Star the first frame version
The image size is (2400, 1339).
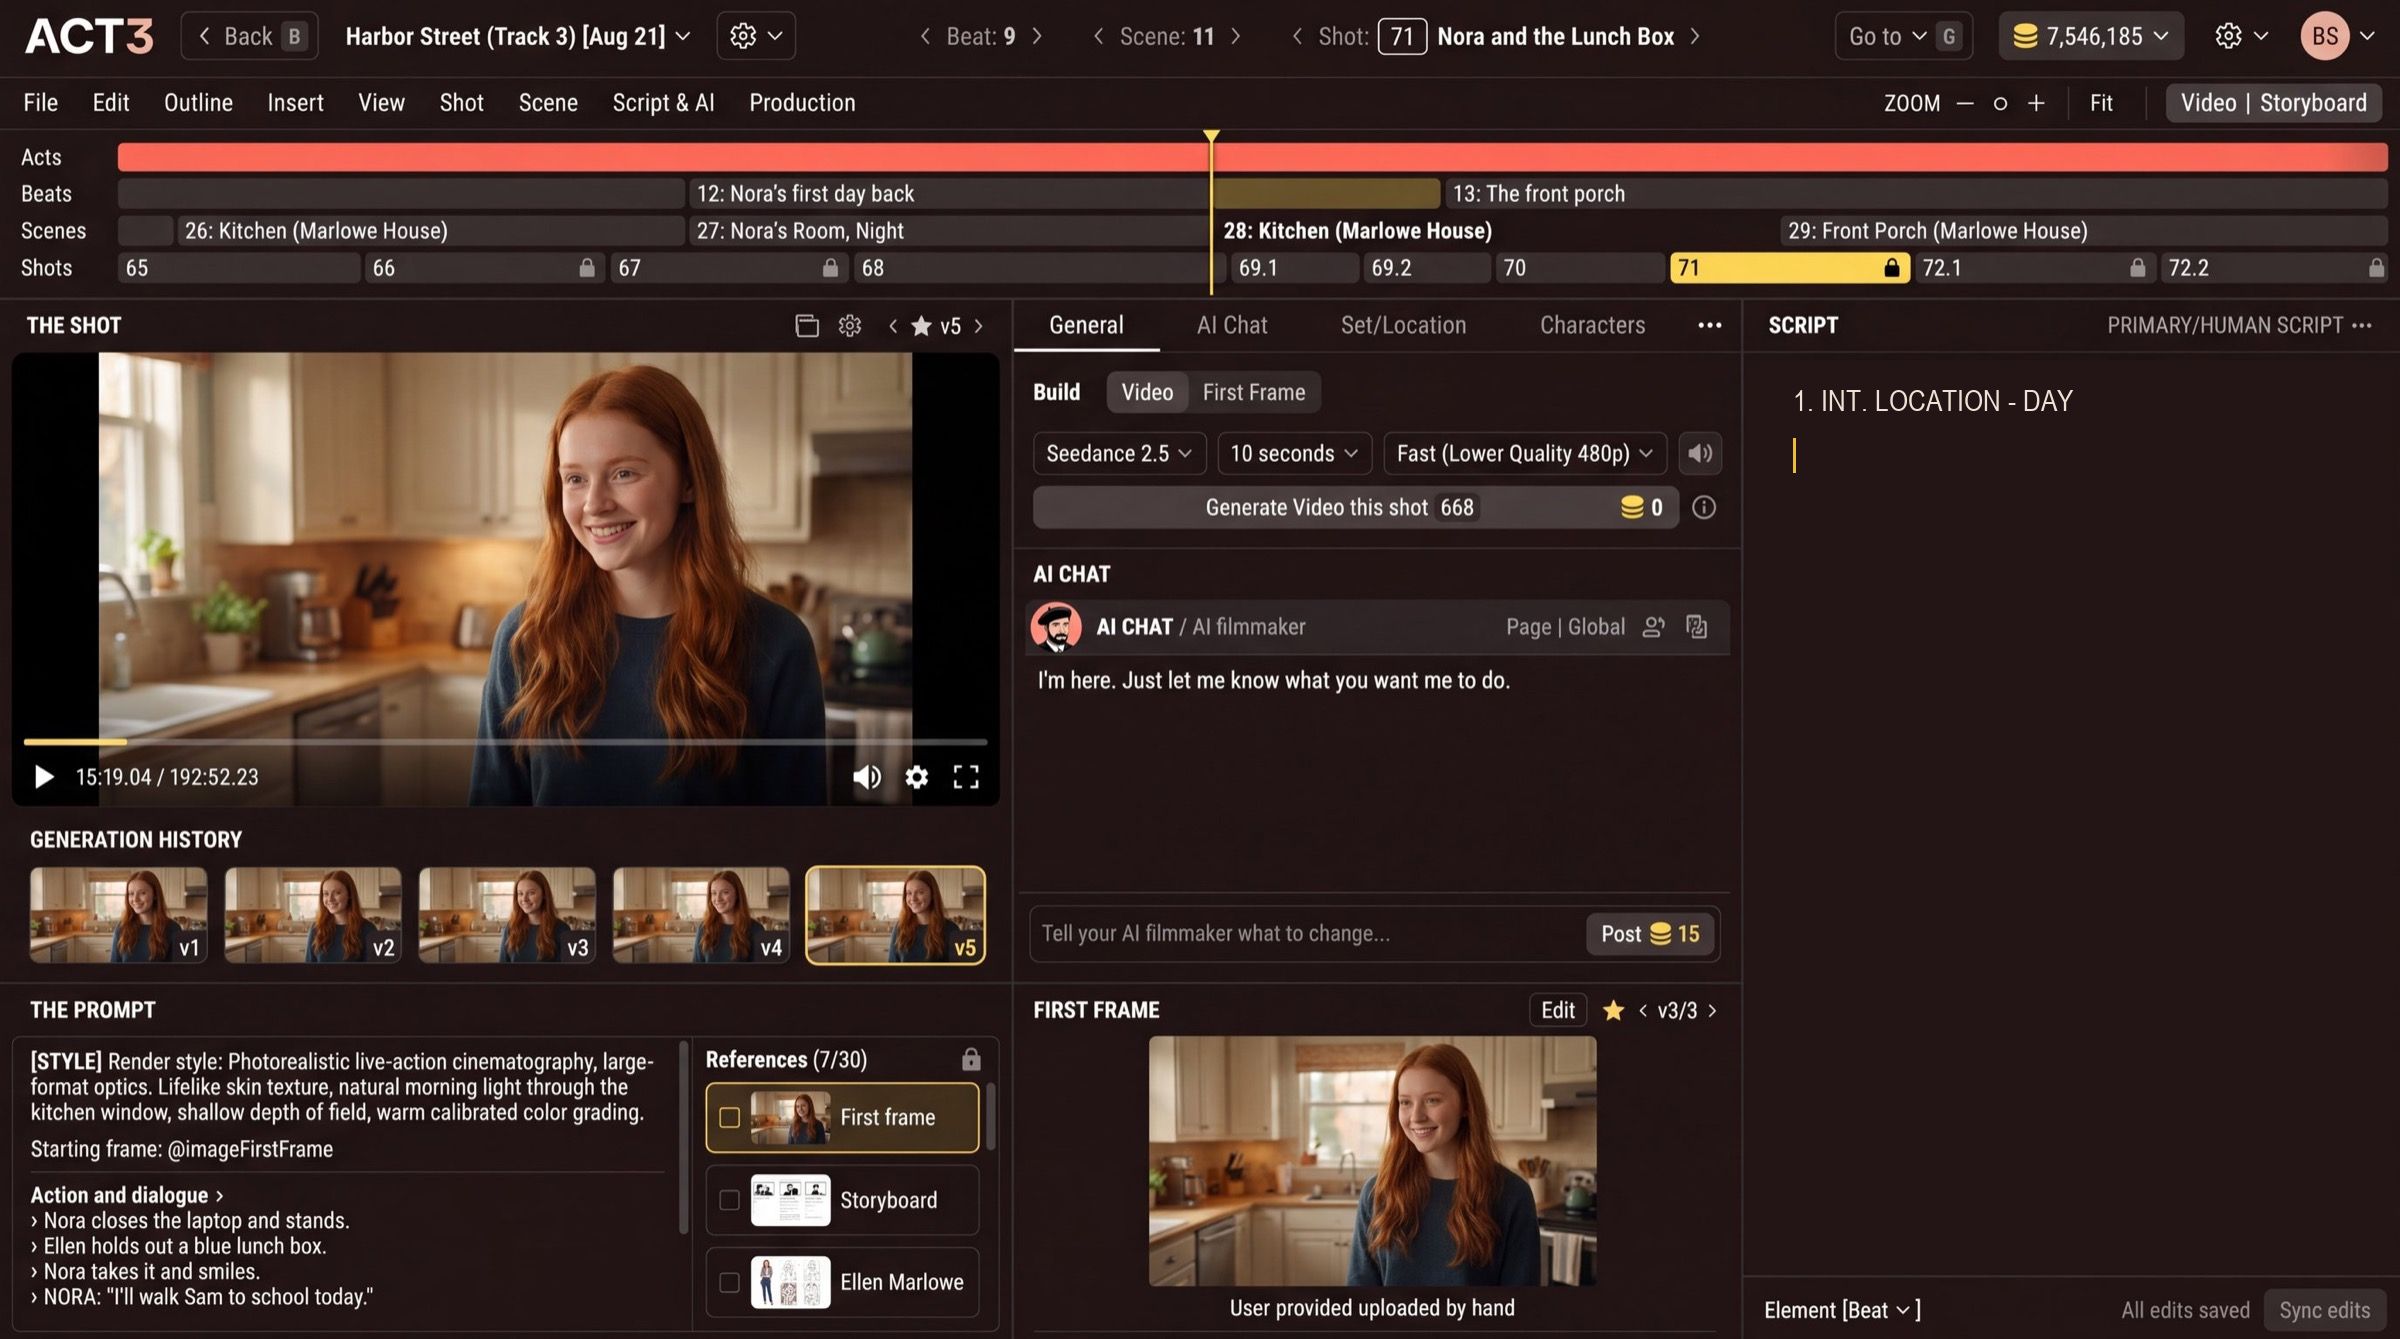(x=1613, y=1010)
